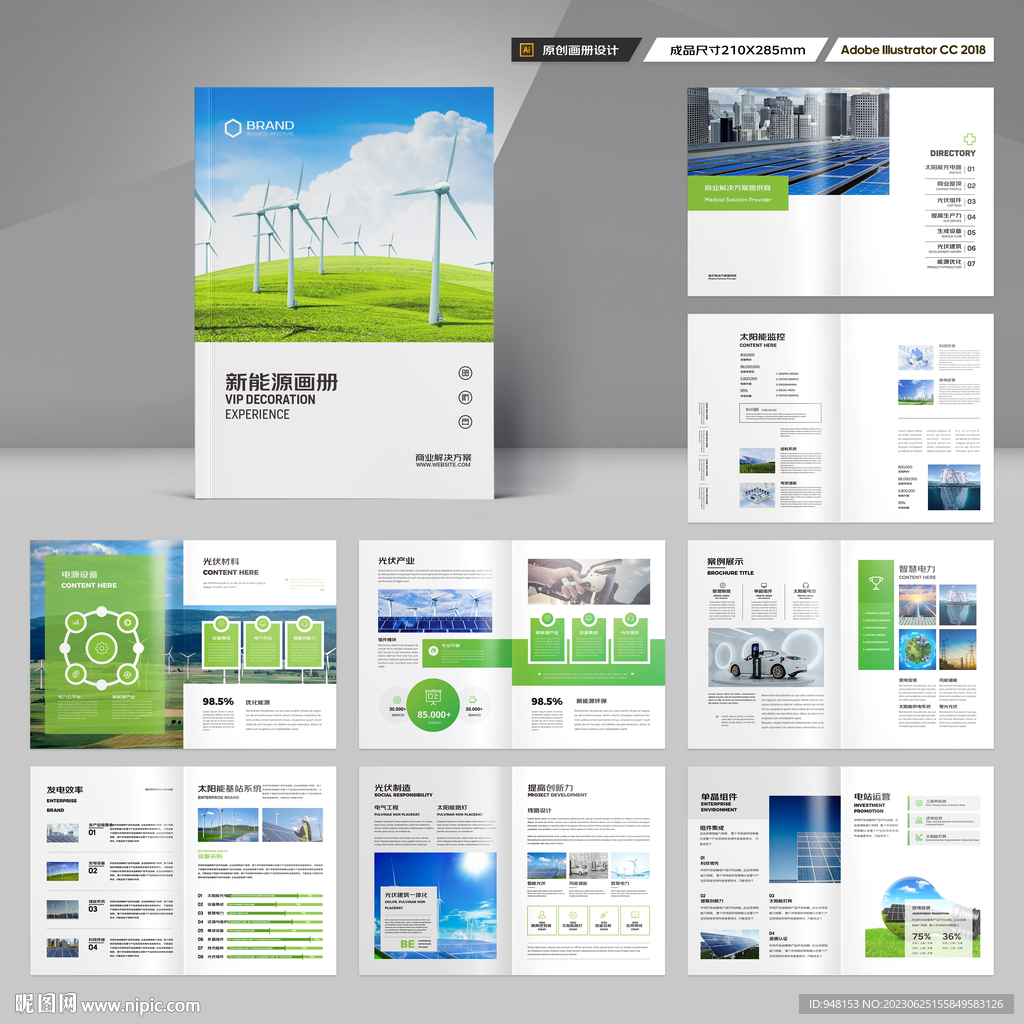Click the light bulb landscape image

(922, 918)
